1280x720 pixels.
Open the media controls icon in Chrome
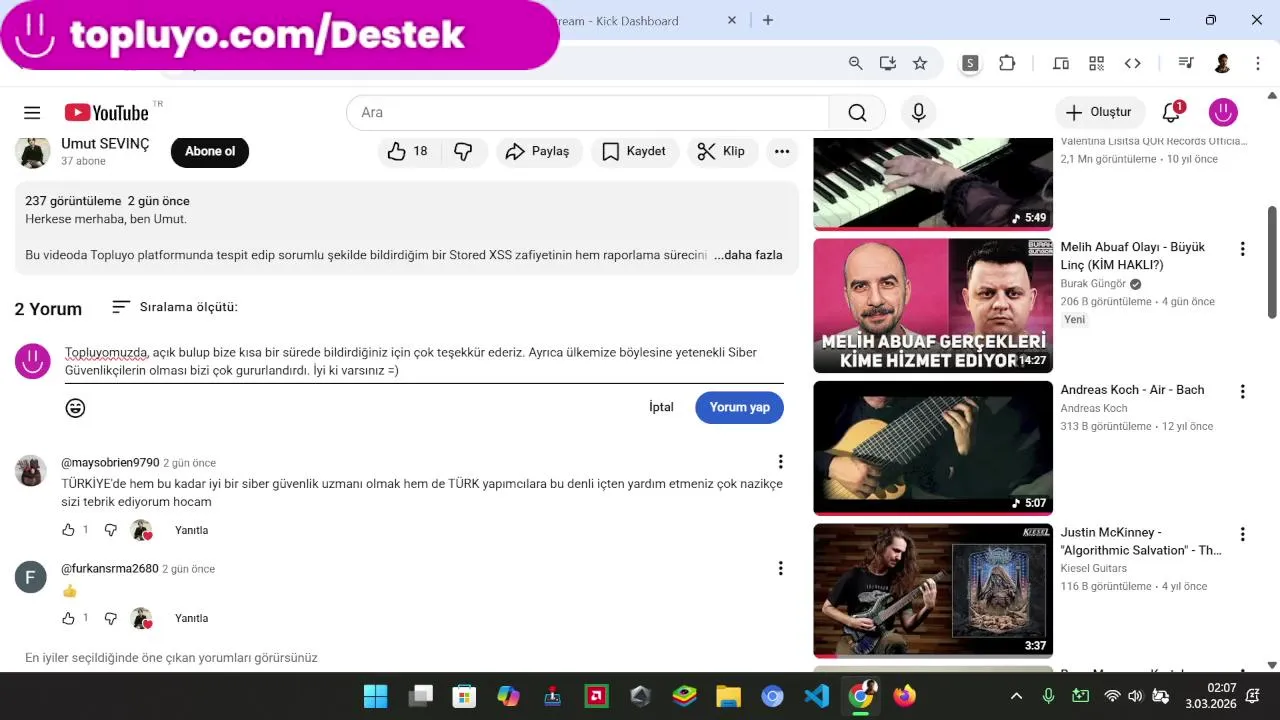coord(1186,63)
